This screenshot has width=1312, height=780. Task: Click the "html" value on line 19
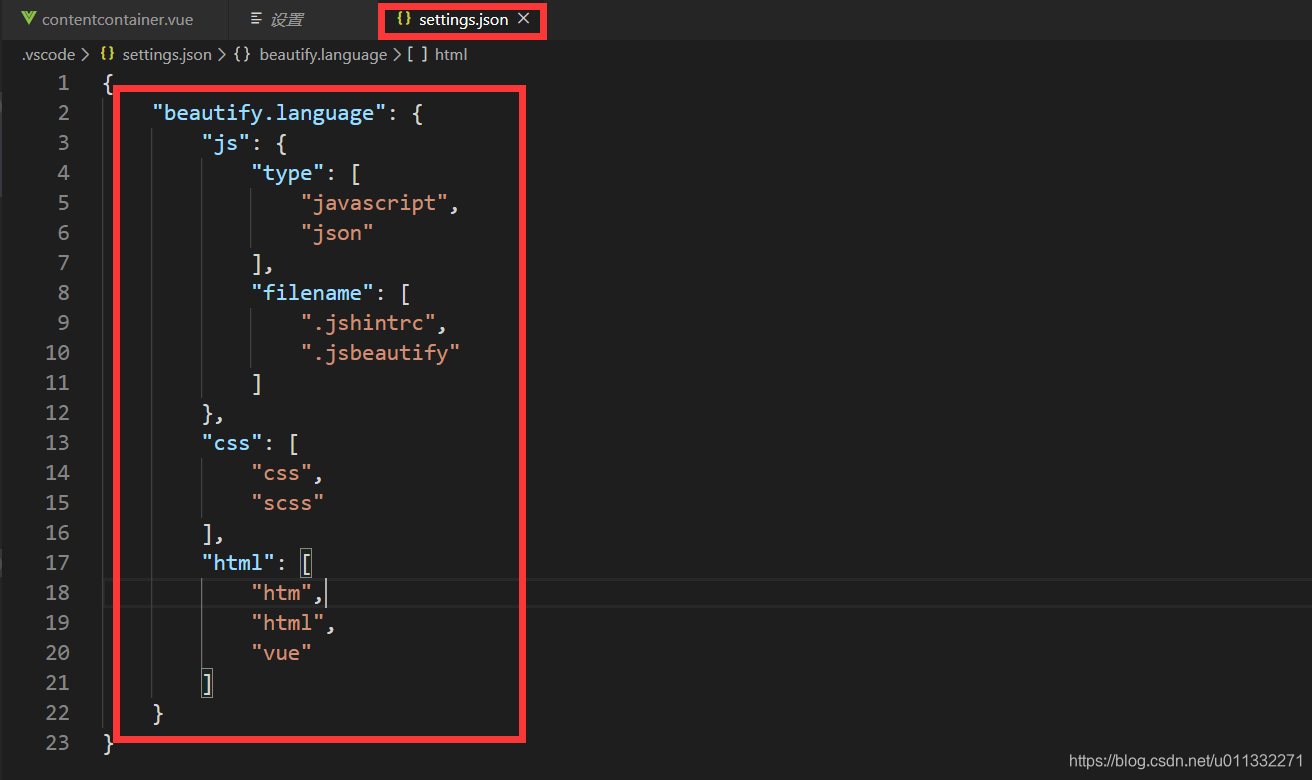click(288, 623)
